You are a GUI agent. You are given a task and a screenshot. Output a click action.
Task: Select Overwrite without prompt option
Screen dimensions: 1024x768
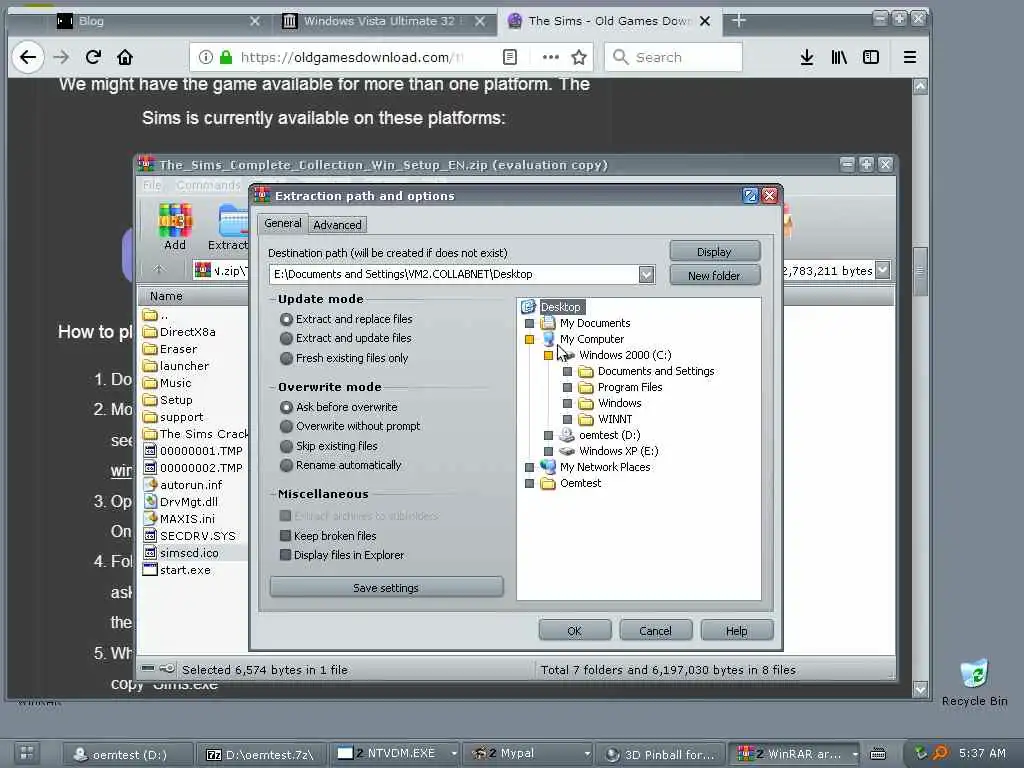pyautogui.click(x=351, y=426)
